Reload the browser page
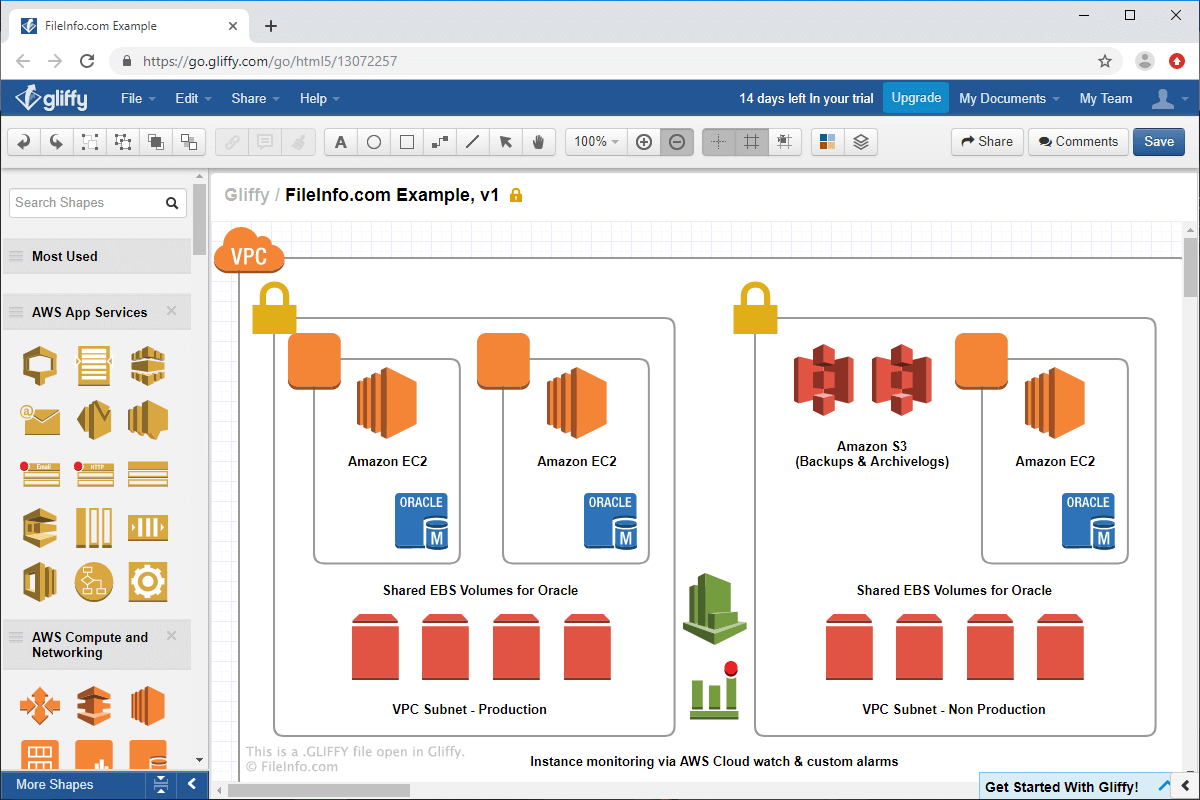The height and width of the screenshot is (800, 1200). (x=87, y=61)
